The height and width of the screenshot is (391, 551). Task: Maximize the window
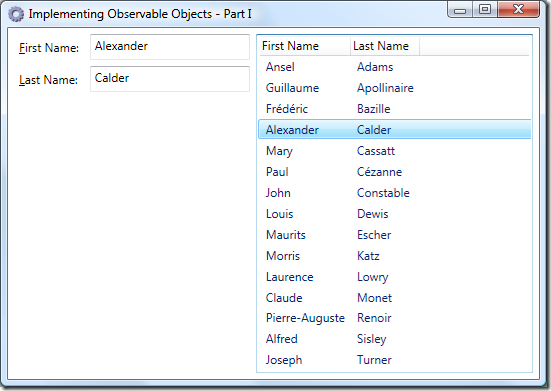pos(485,9)
